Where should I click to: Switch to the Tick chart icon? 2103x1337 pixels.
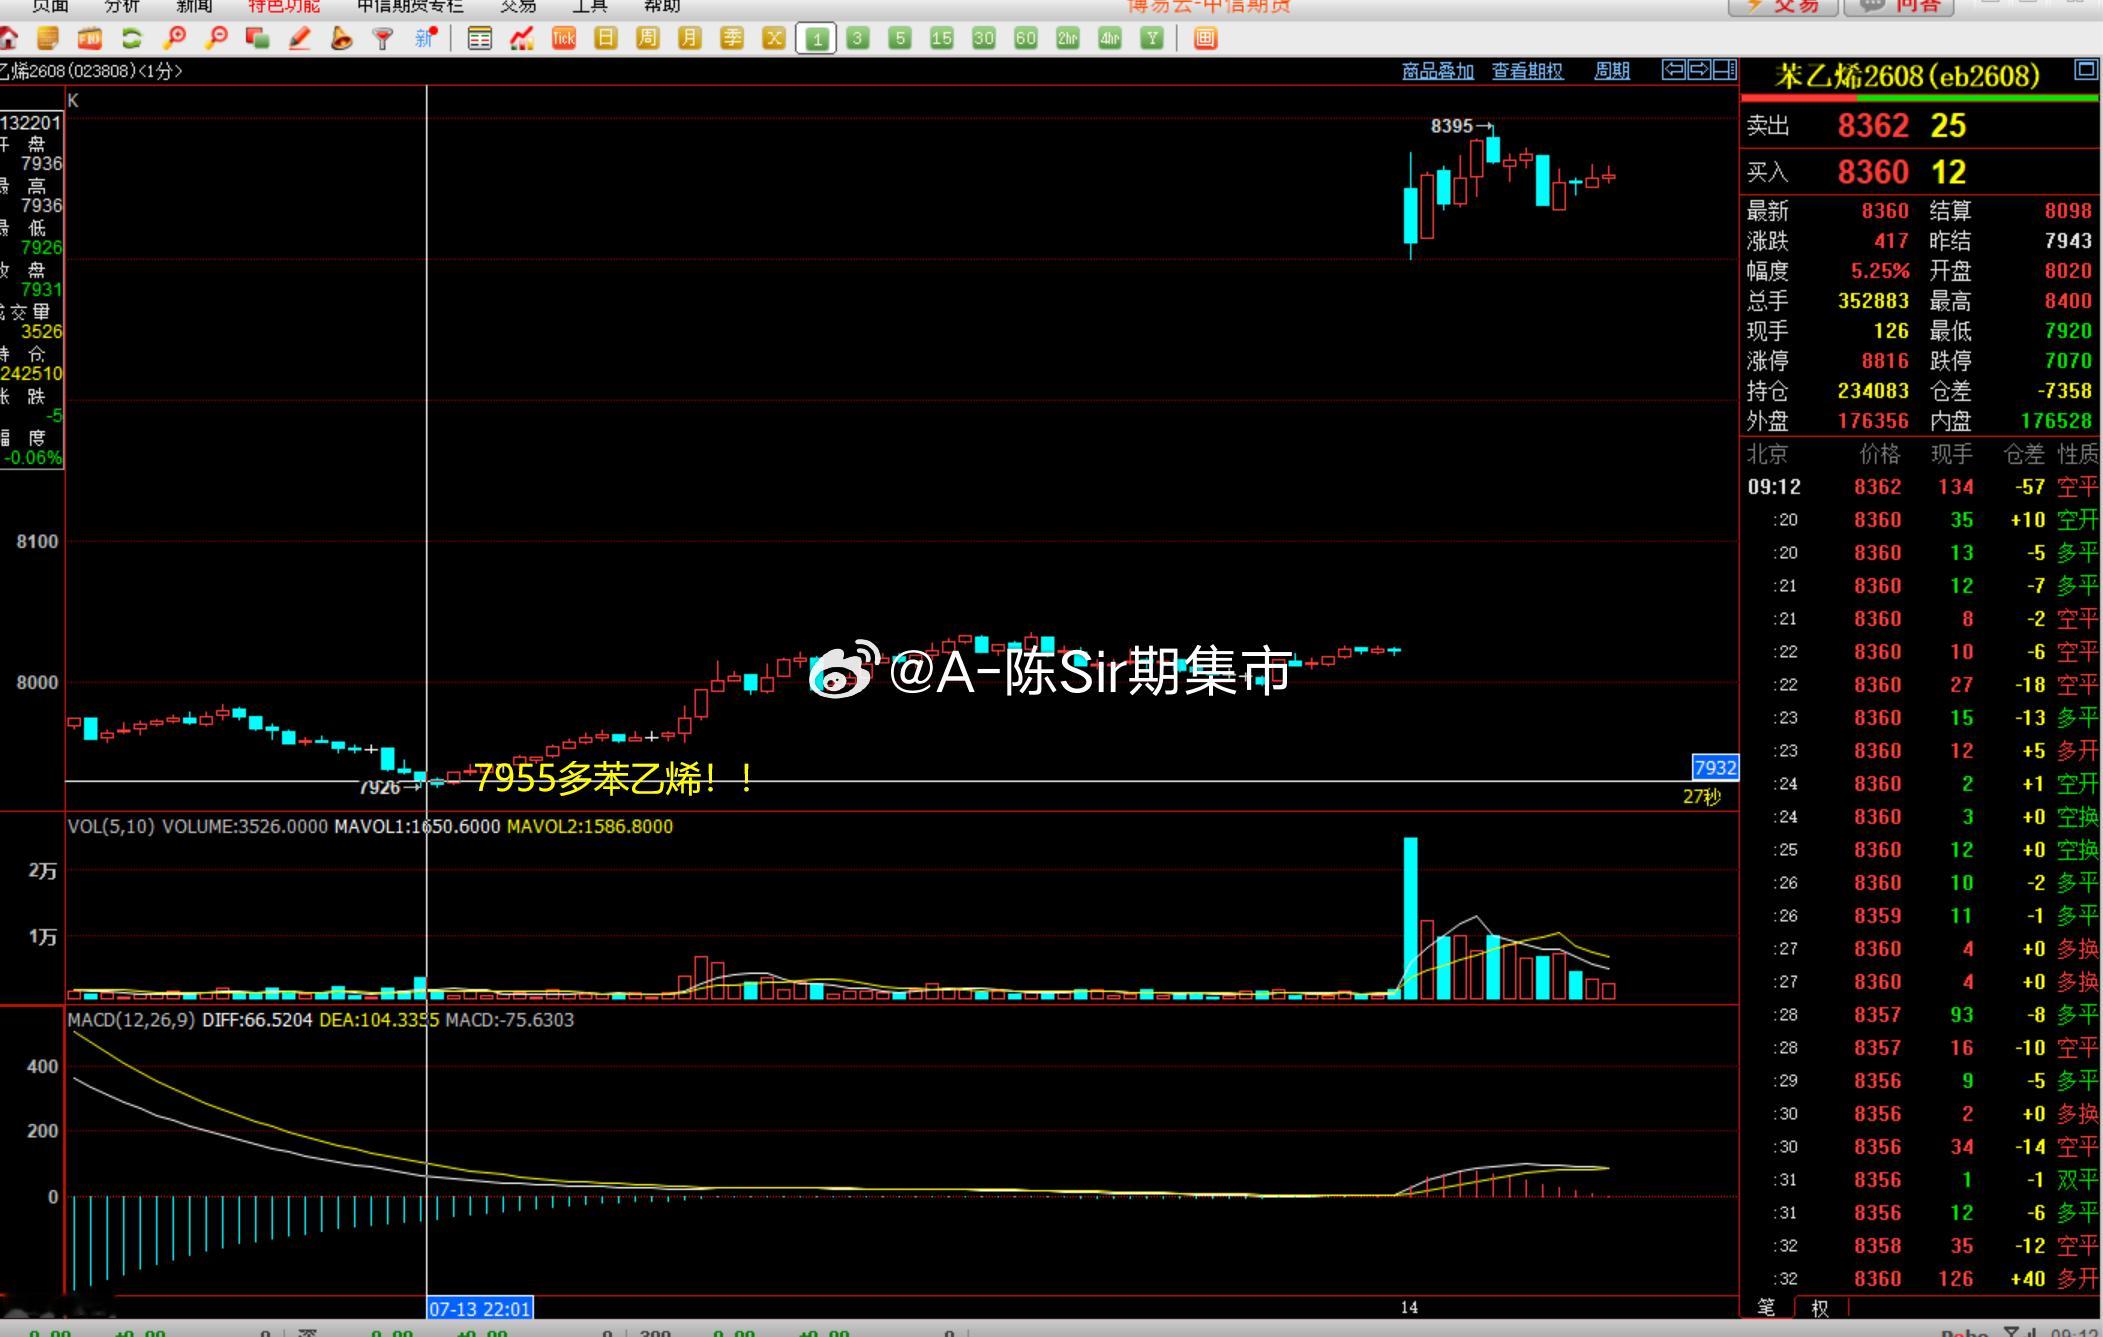pyautogui.click(x=564, y=39)
